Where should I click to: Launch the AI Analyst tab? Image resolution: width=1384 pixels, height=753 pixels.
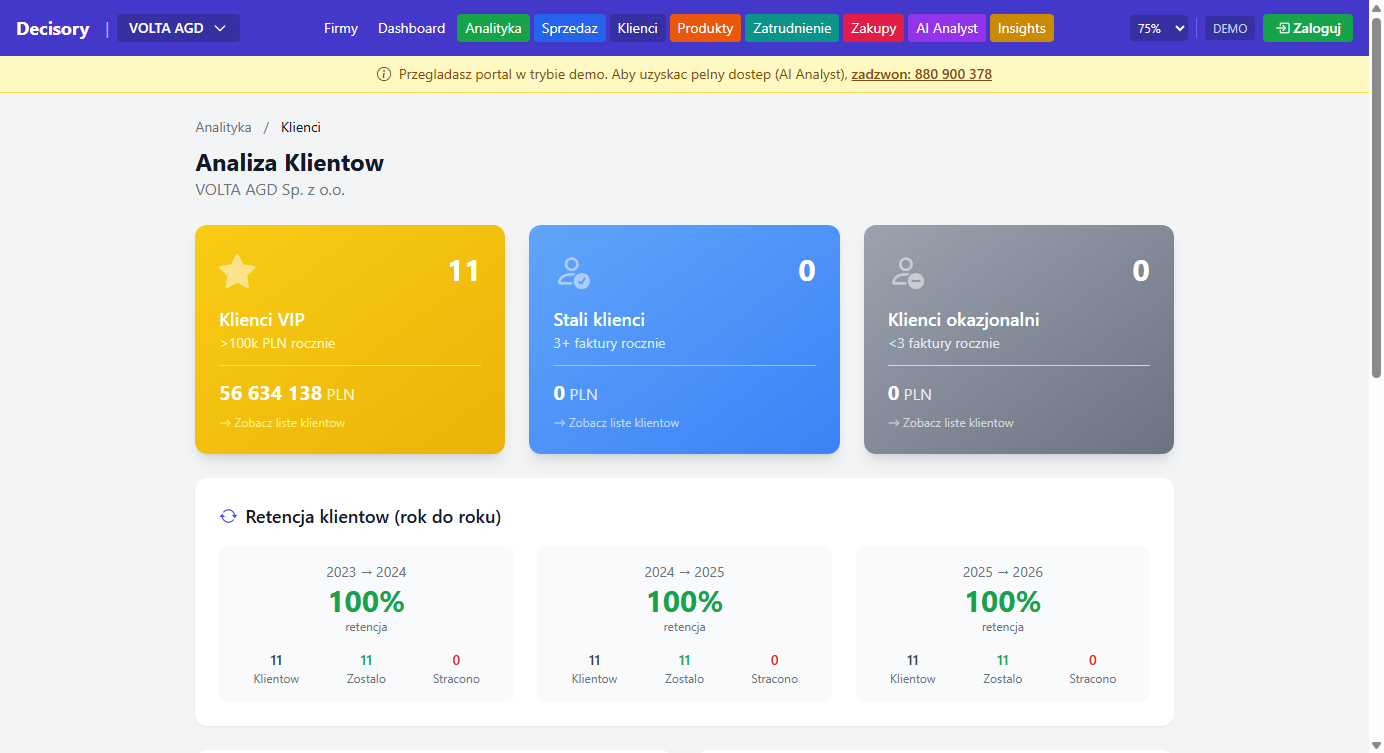pyautogui.click(x=947, y=28)
